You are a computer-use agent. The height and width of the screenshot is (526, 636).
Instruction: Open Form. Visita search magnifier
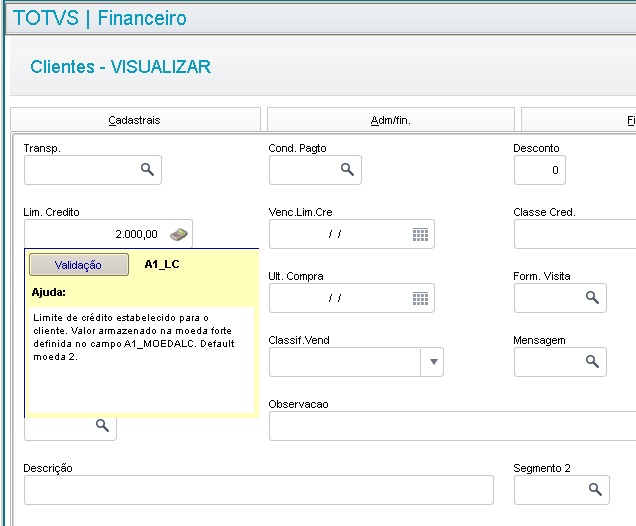pos(592,298)
